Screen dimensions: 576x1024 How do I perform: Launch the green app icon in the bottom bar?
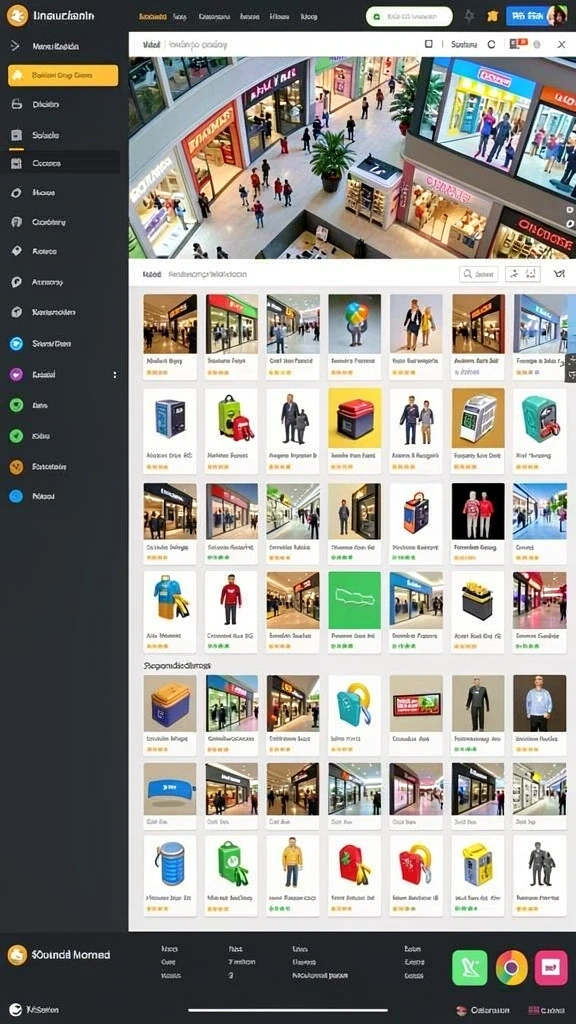point(470,967)
